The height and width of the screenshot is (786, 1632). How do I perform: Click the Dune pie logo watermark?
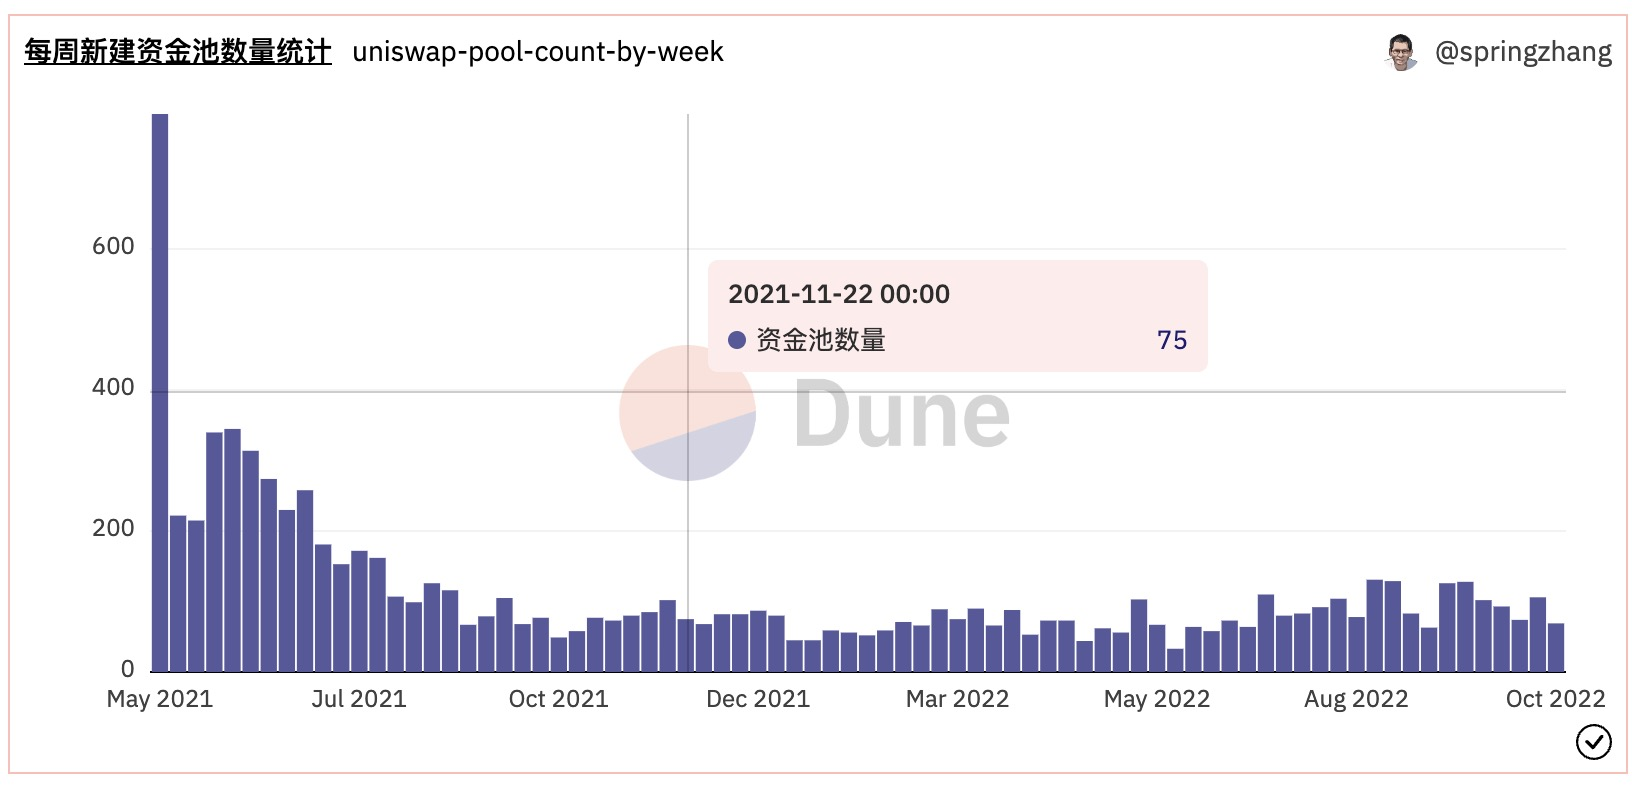pos(687,413)
